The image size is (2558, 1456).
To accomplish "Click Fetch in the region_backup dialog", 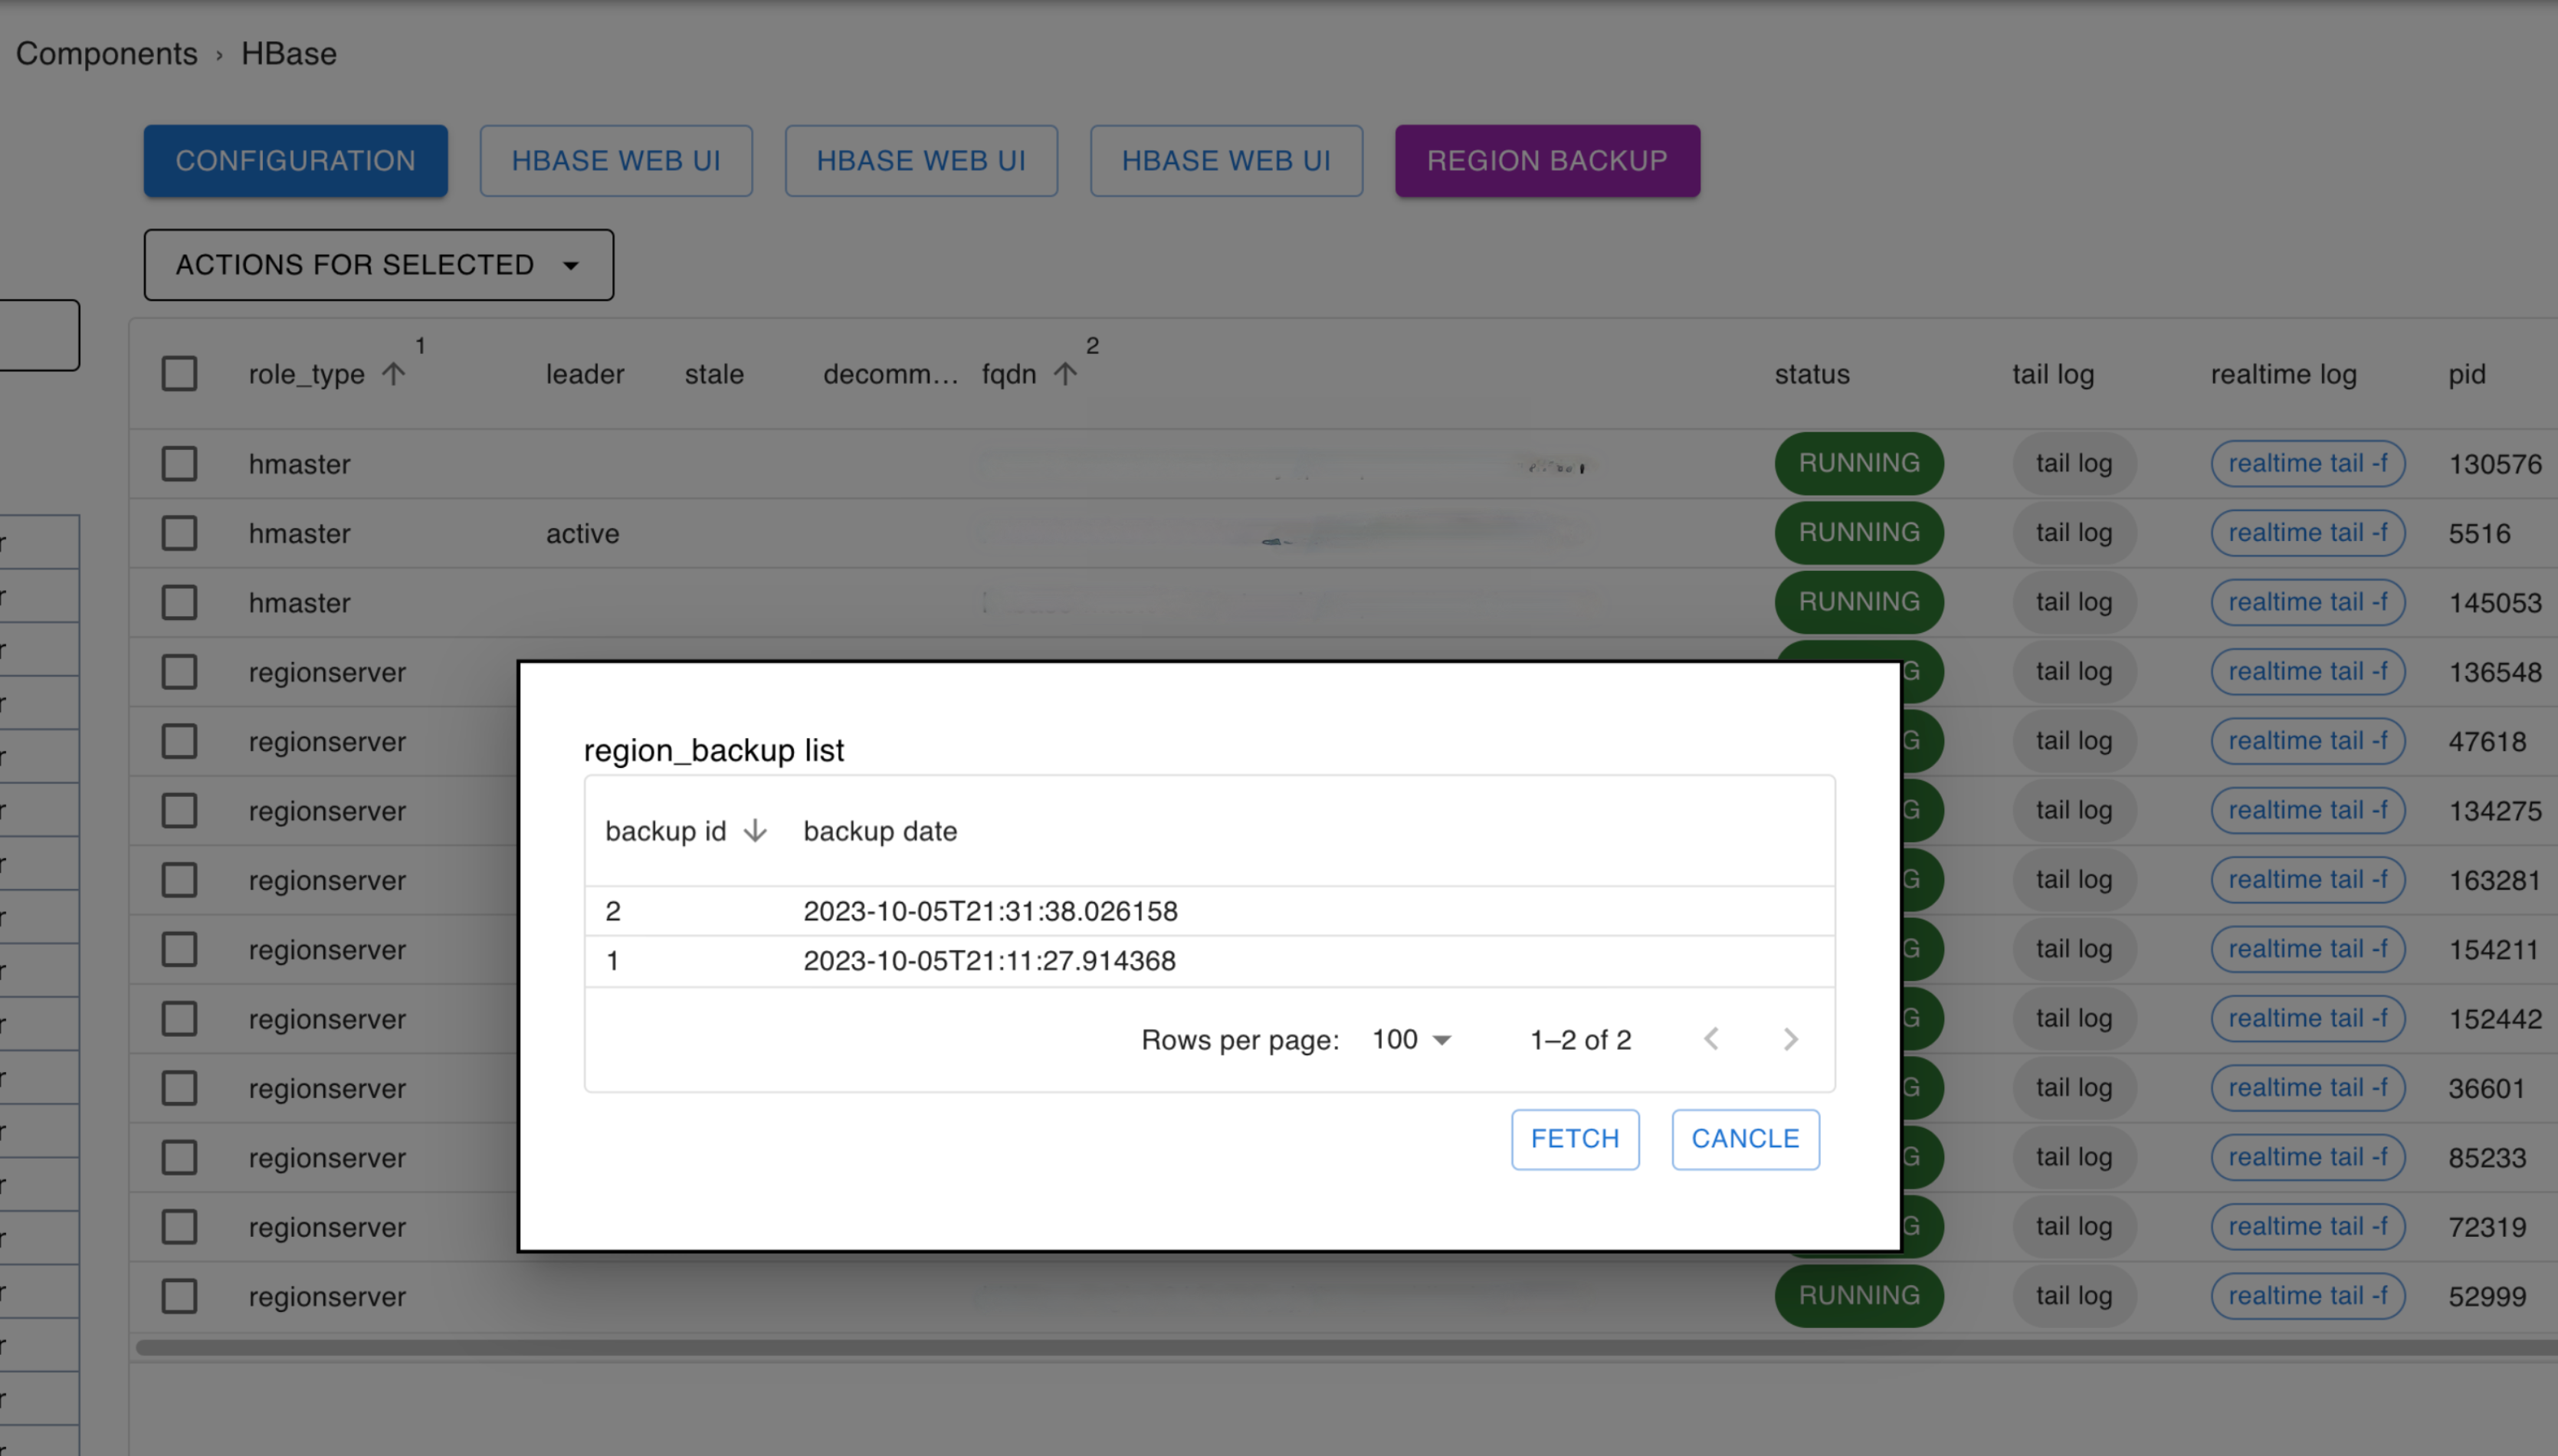I will pos(1575,1139).
